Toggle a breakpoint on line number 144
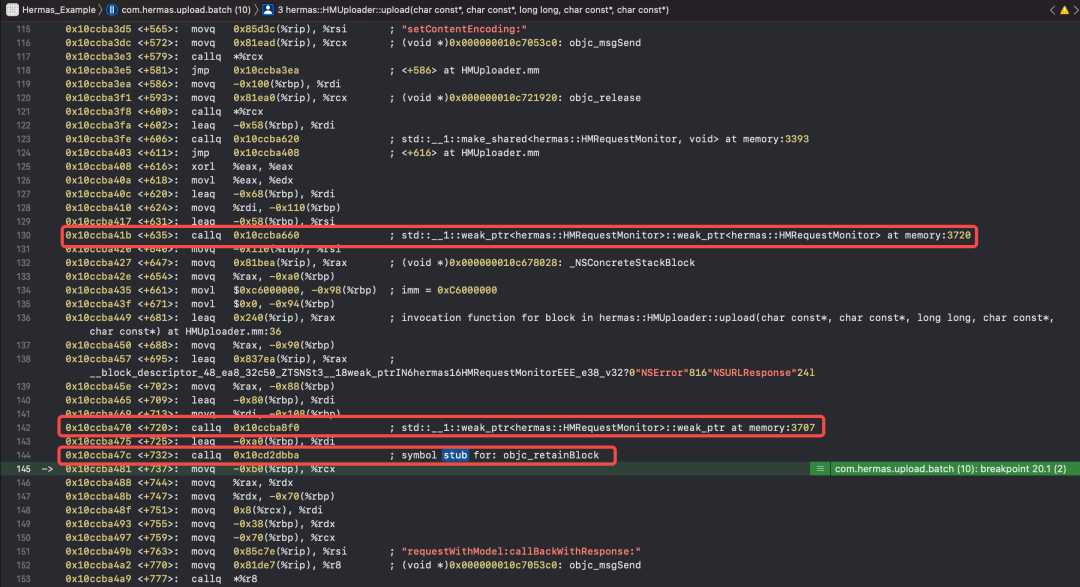Viewport: 1080px width, 587px height. point(20,455)
